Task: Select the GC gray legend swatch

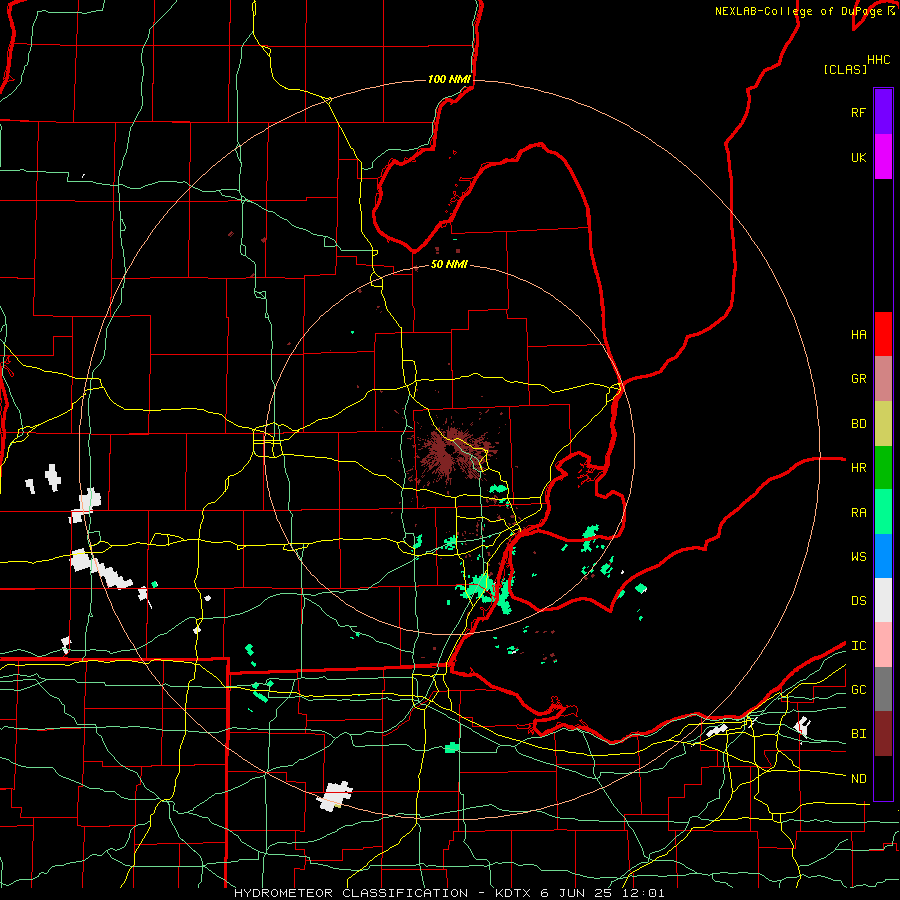Action: (883, 689)
